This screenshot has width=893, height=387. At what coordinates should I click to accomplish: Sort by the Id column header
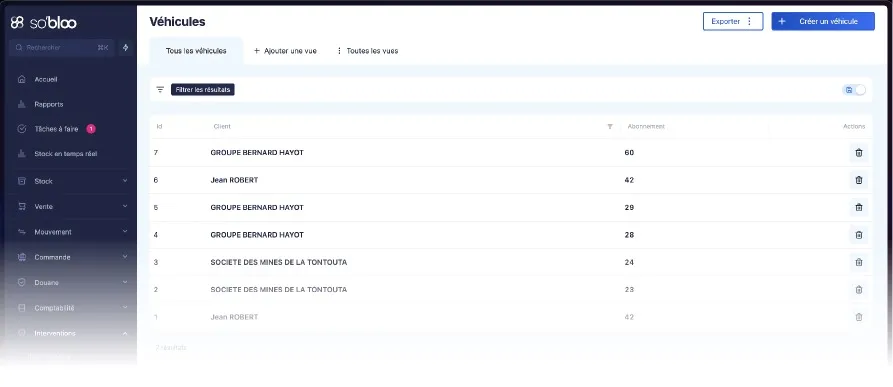(159, 126)
